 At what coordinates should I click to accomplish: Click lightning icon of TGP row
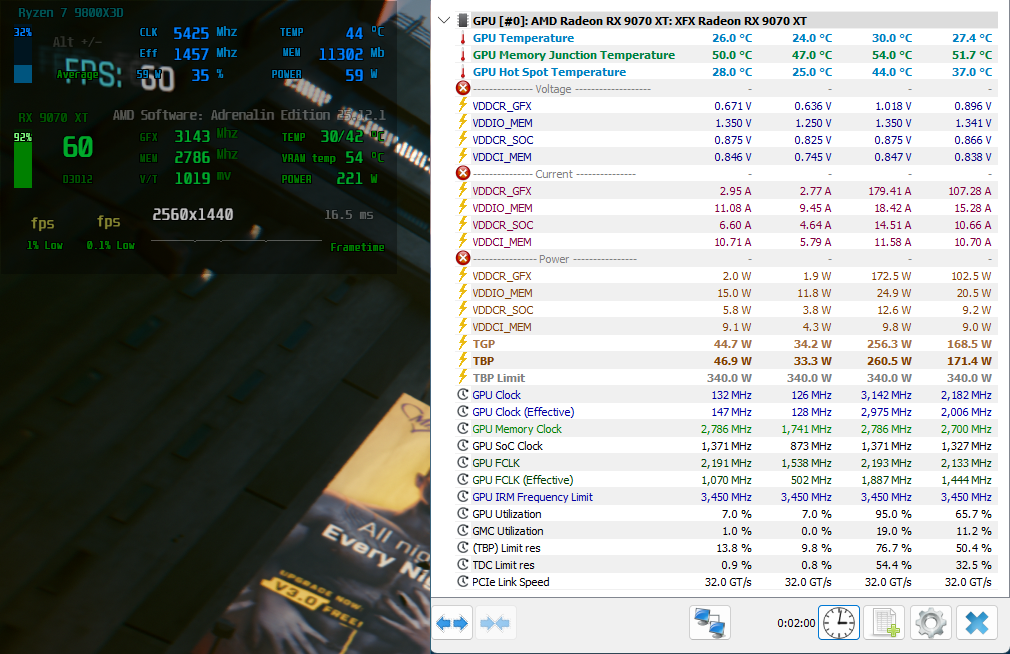coord(462,343)
